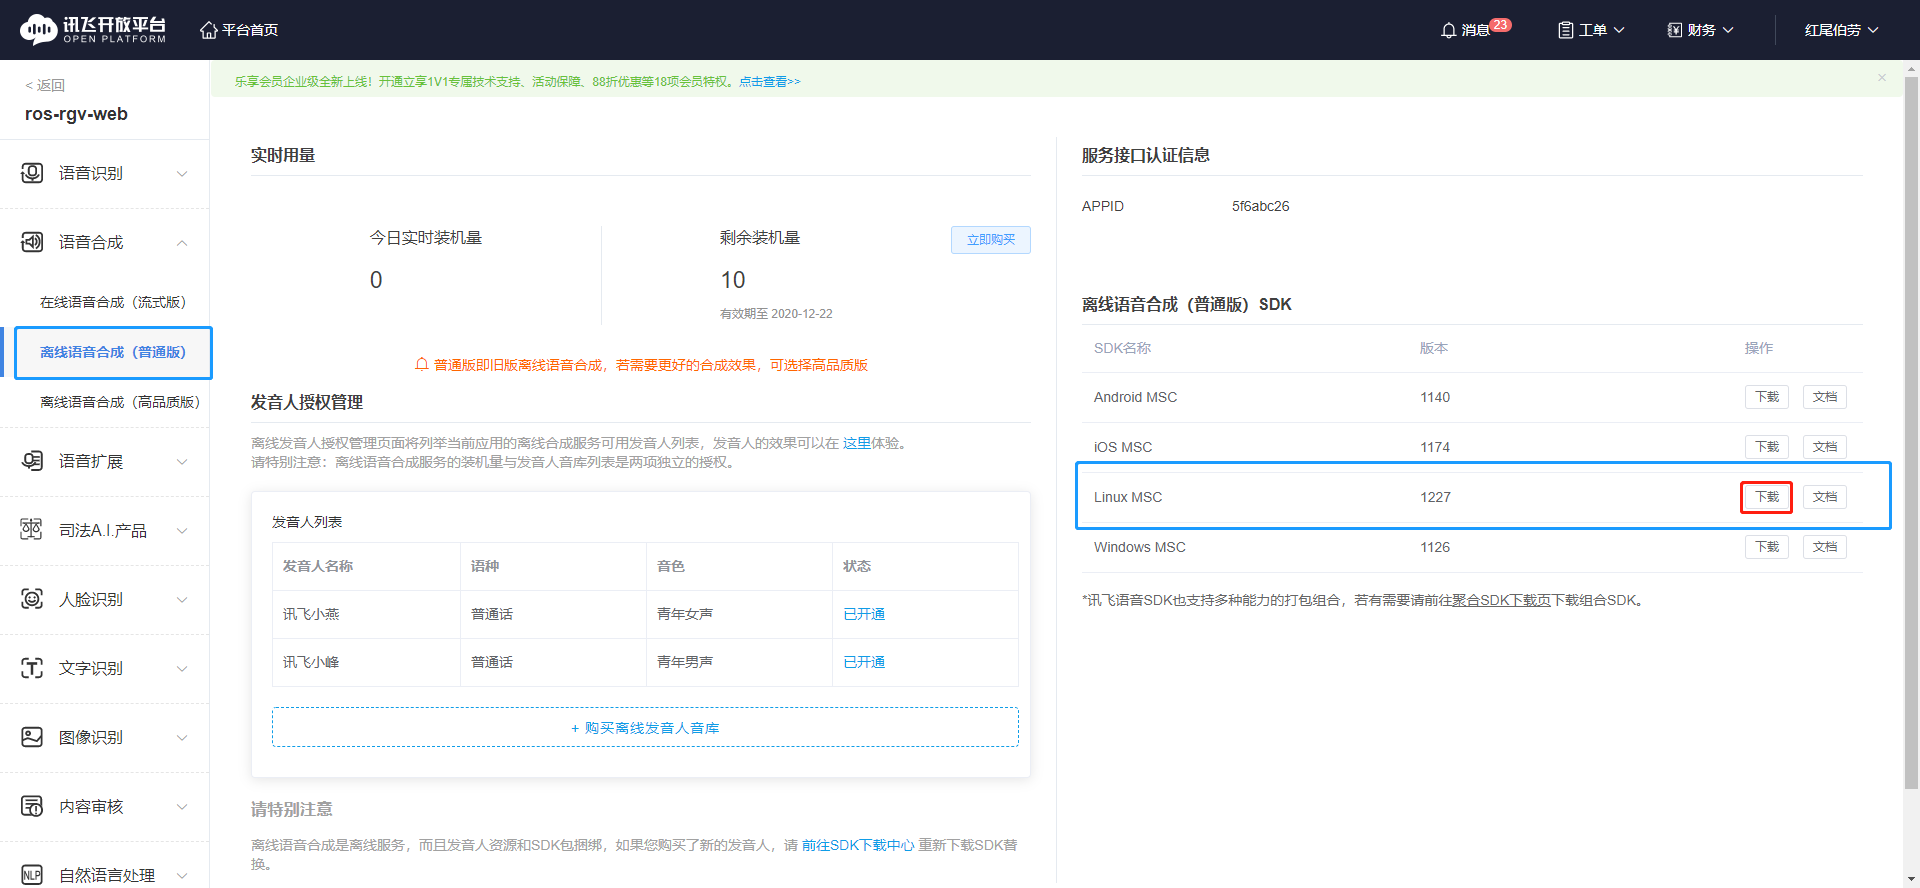
Task: Expand the 人脸识别 chevron
Action: click(x=182, y=600)
